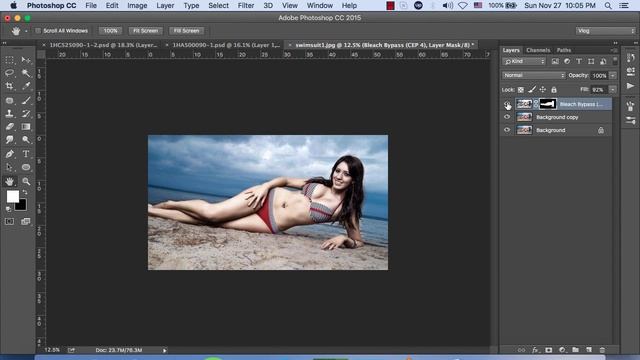Open the Normal blend mode dropdown
Image resolution: width=640 pixels, height=360 pixels.
point(533,75)
